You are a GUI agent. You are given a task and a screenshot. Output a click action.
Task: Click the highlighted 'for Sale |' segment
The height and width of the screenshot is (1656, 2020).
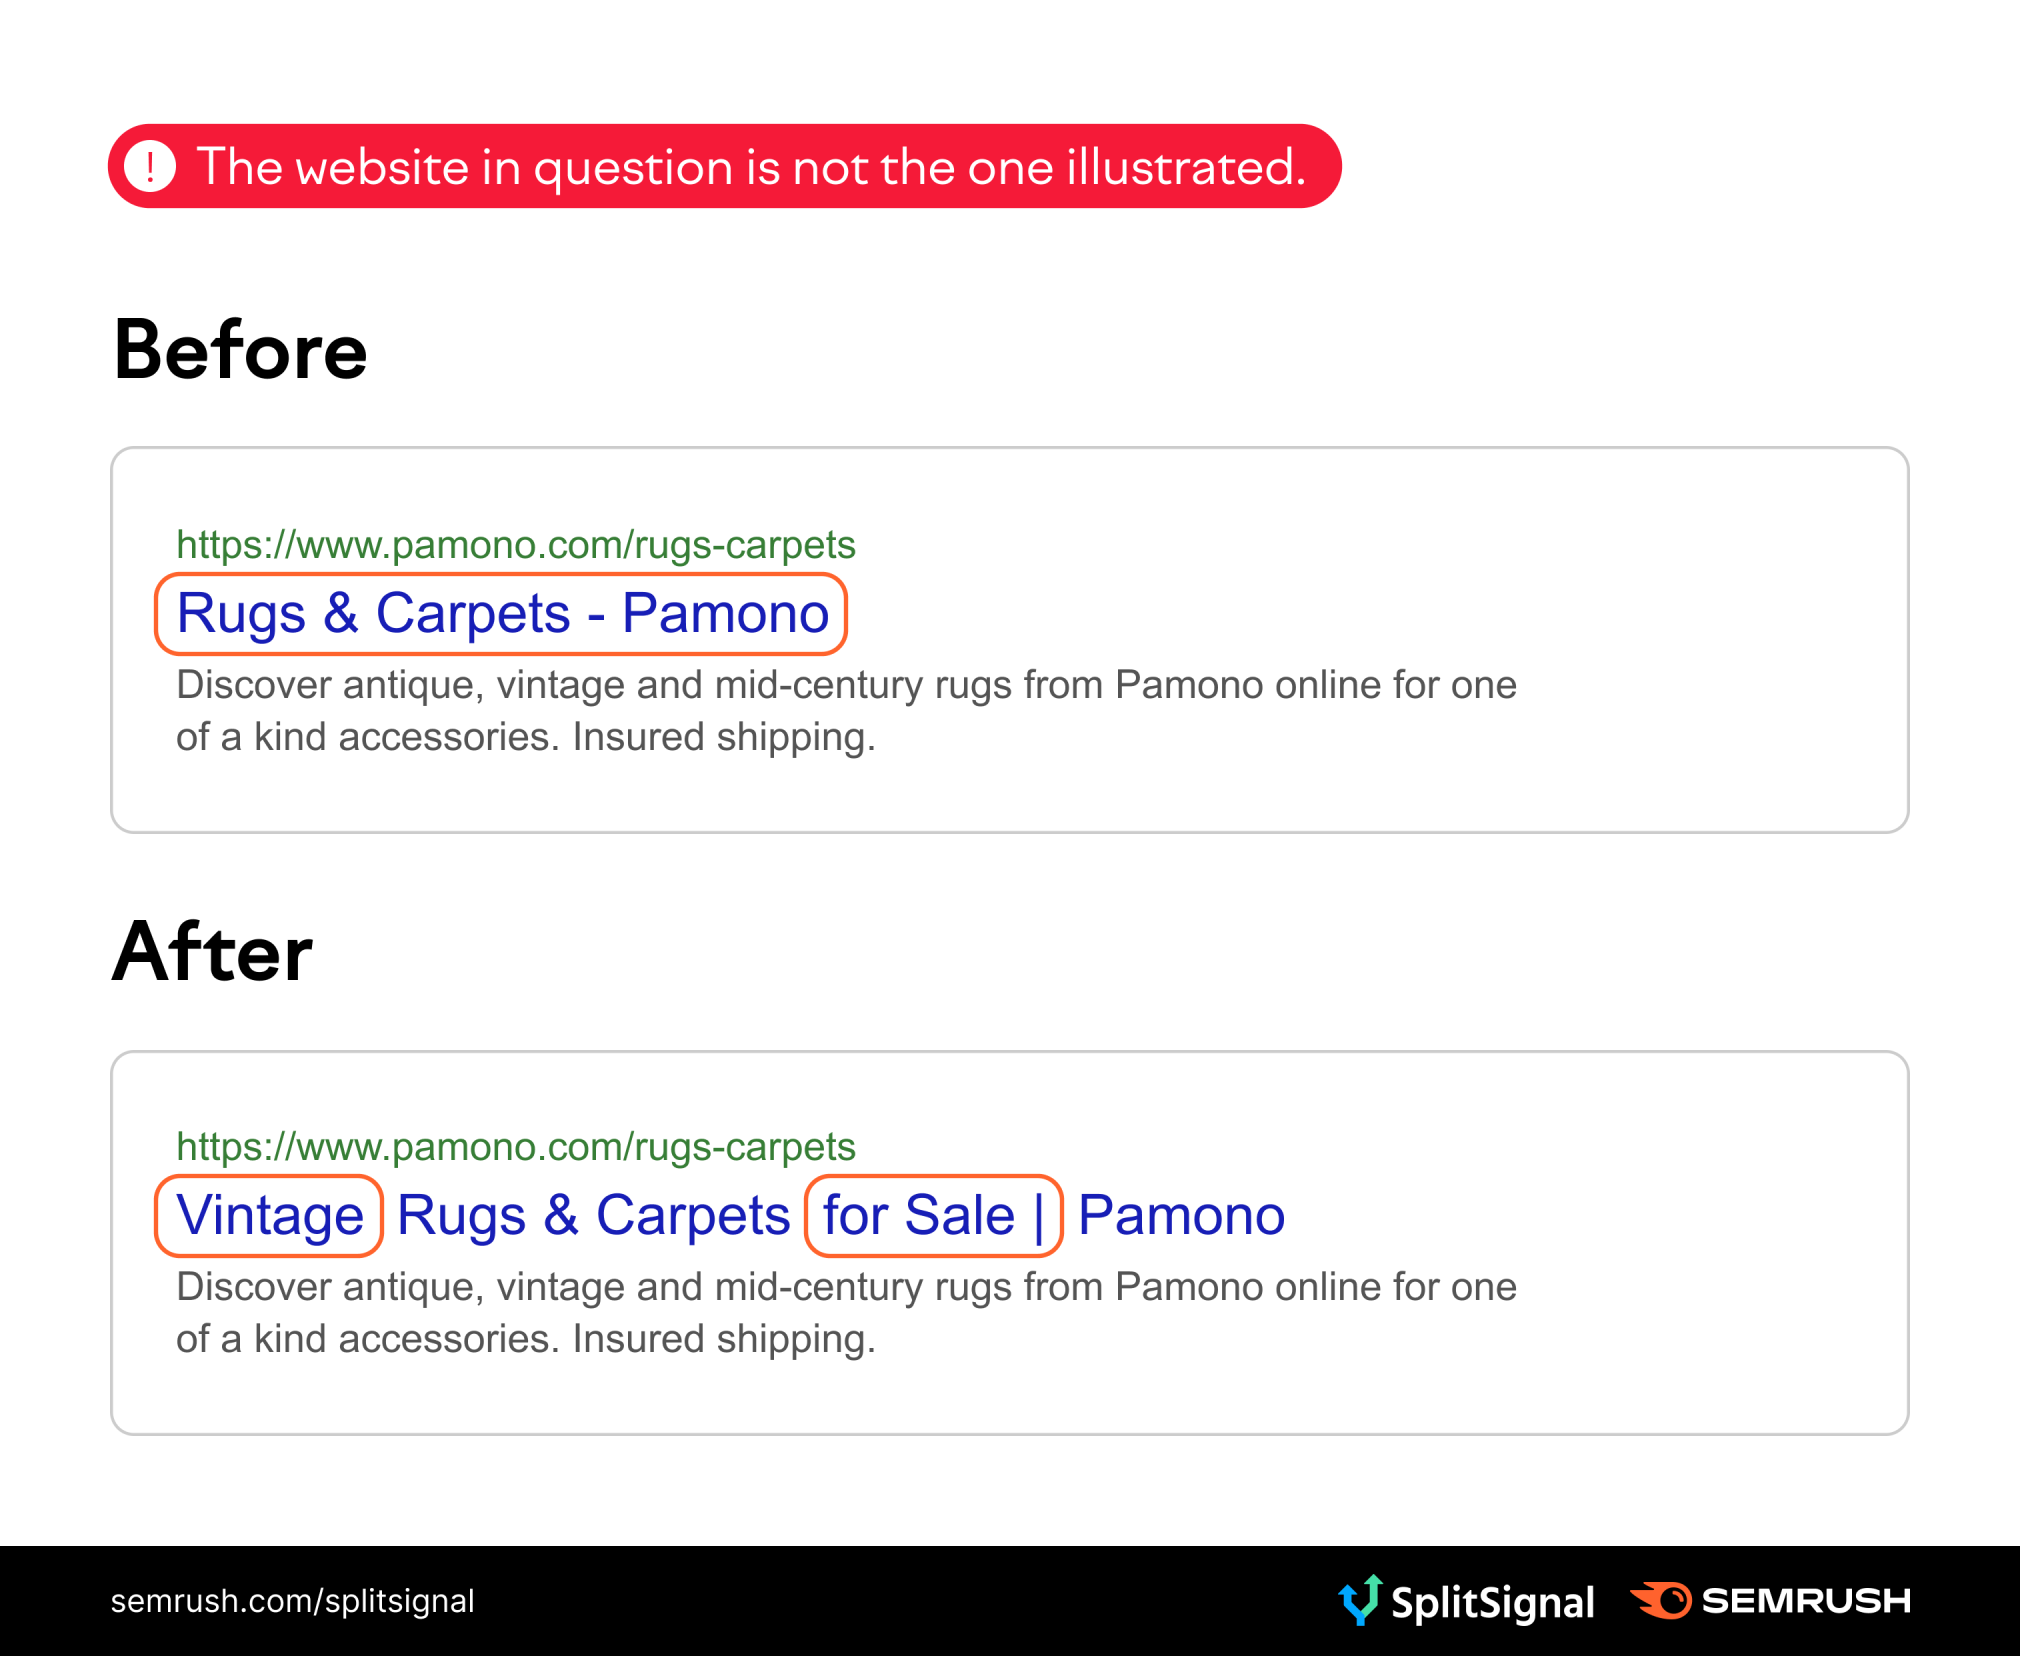tap(932, 1216)
